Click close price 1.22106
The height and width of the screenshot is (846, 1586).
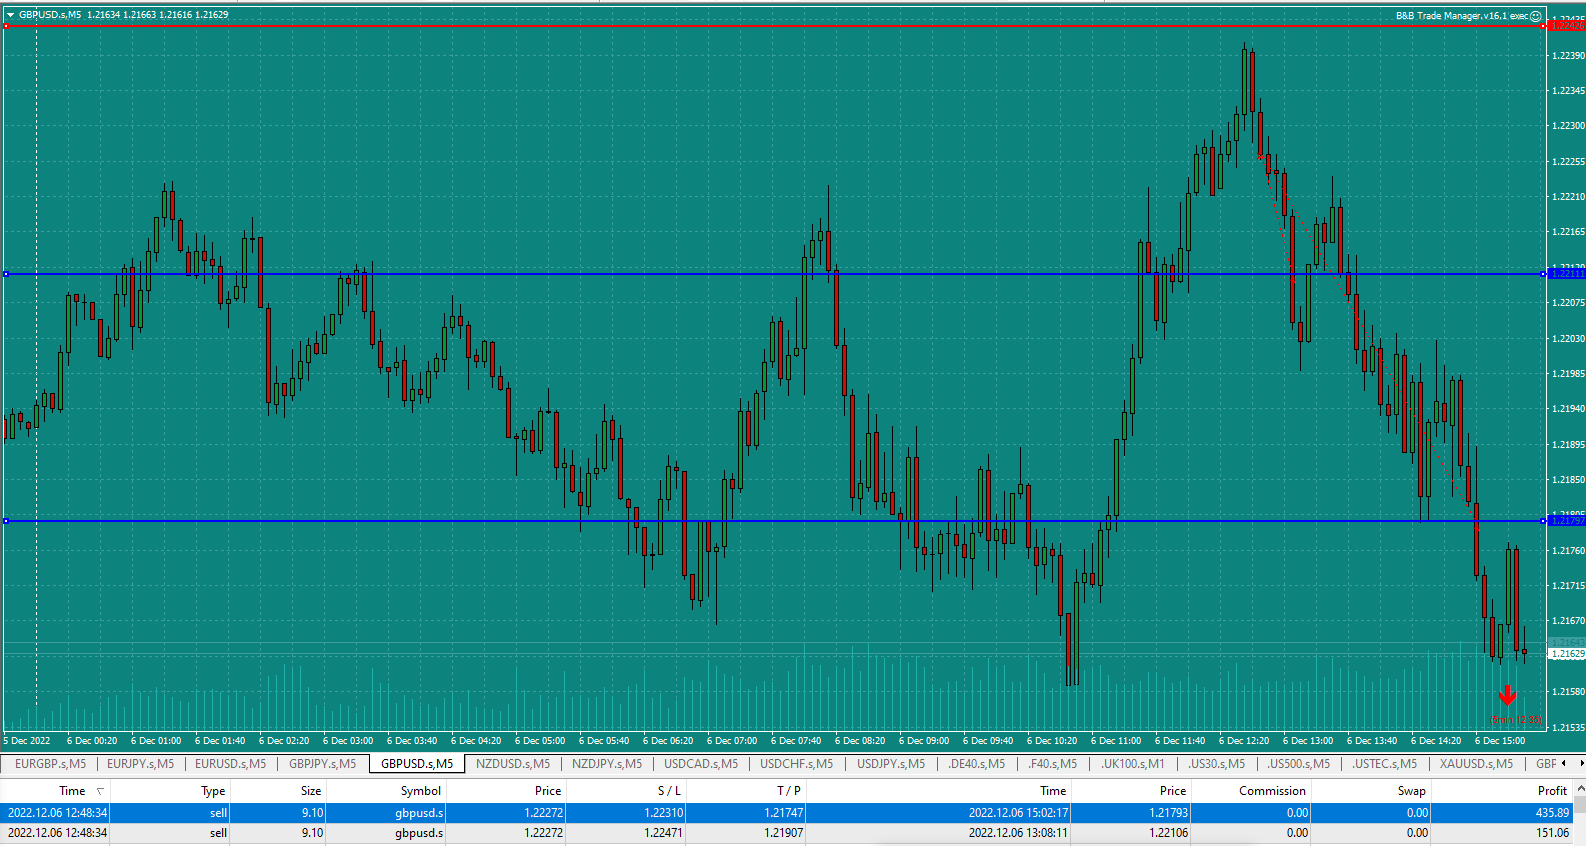pos(1168,832)
